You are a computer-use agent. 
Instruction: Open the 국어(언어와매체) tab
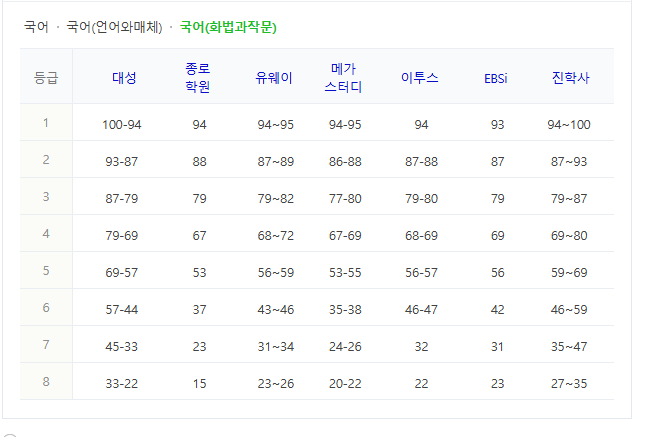pyautogui.click(x=114, y=27)
